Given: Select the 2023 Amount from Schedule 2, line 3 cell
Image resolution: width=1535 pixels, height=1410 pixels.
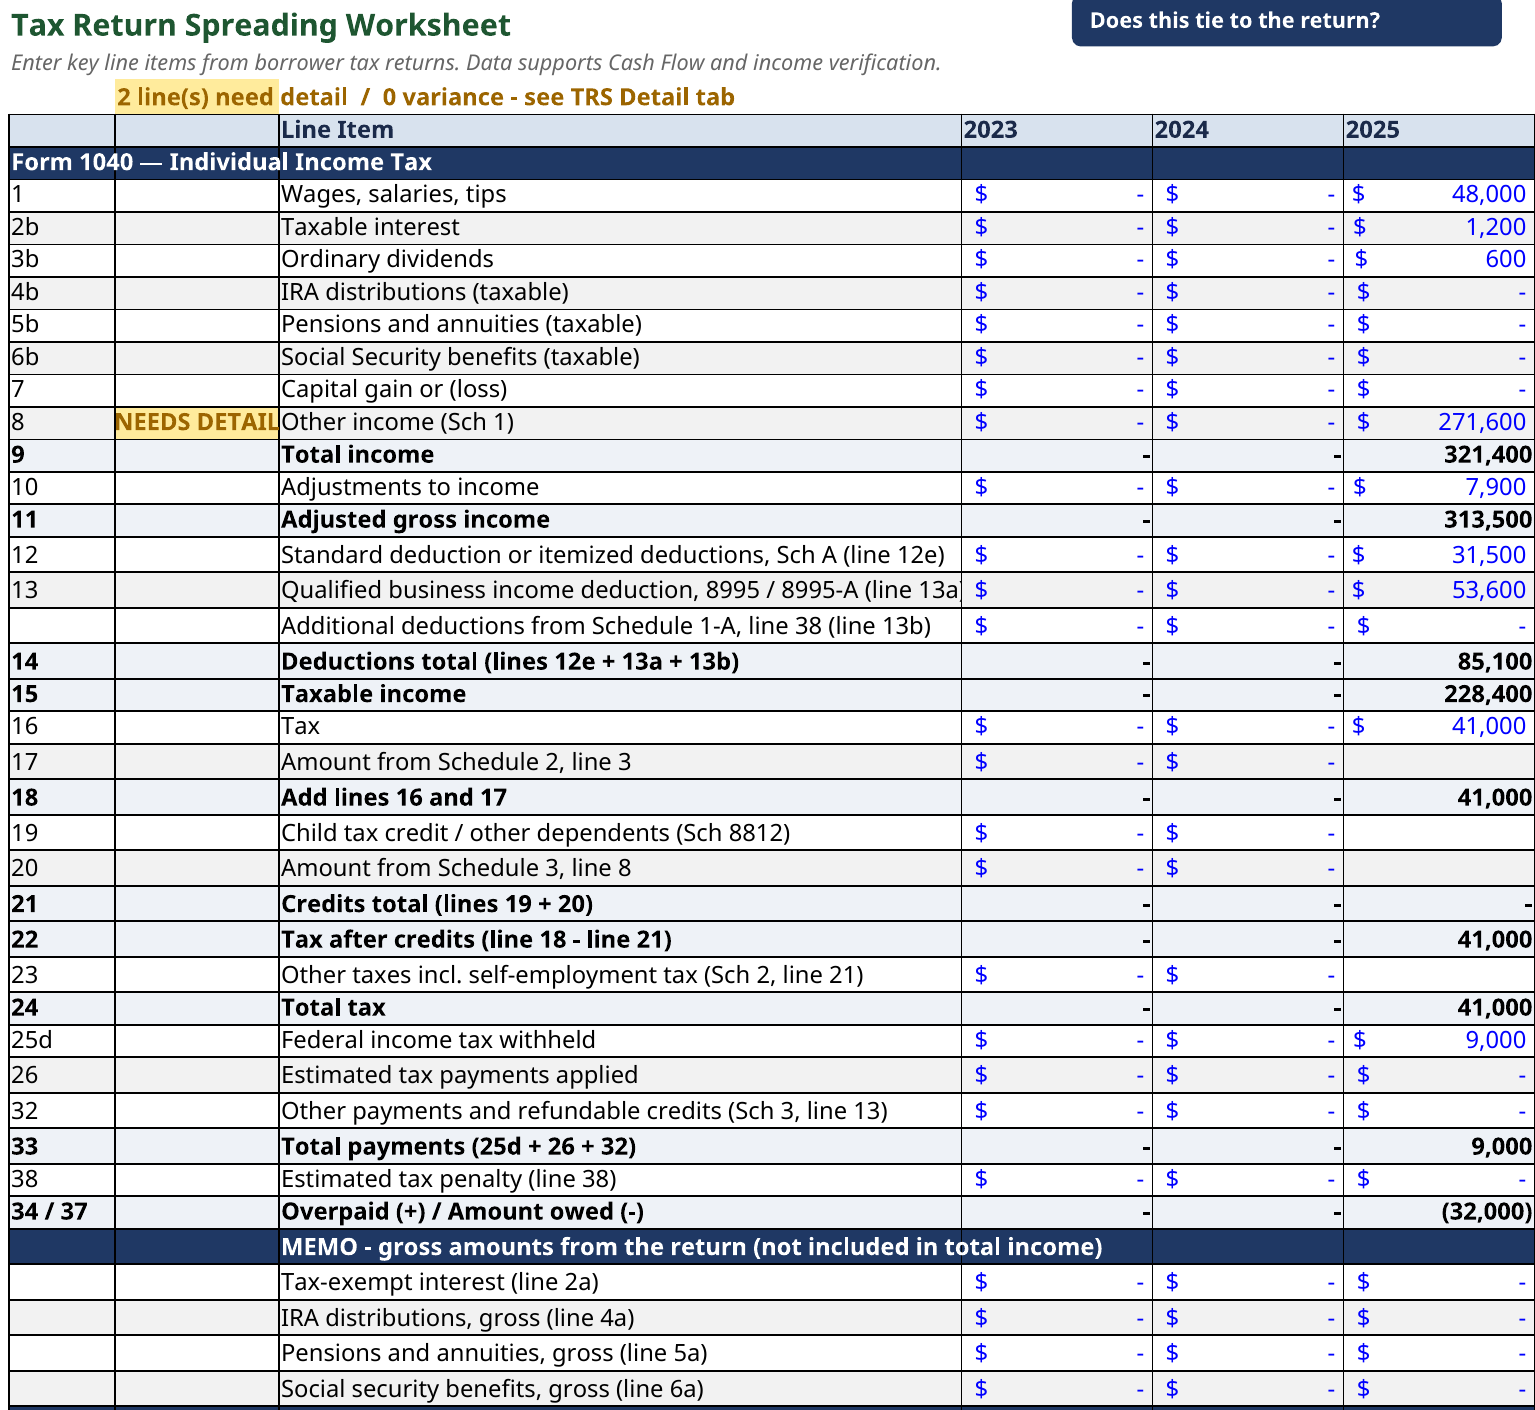Looking at the screenshot, I should 1056,762.
